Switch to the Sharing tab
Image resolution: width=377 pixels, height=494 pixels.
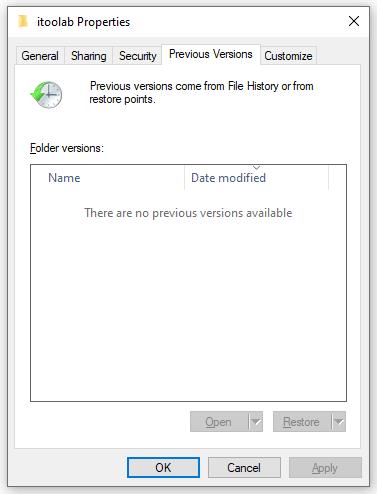(x=89, y=56)
